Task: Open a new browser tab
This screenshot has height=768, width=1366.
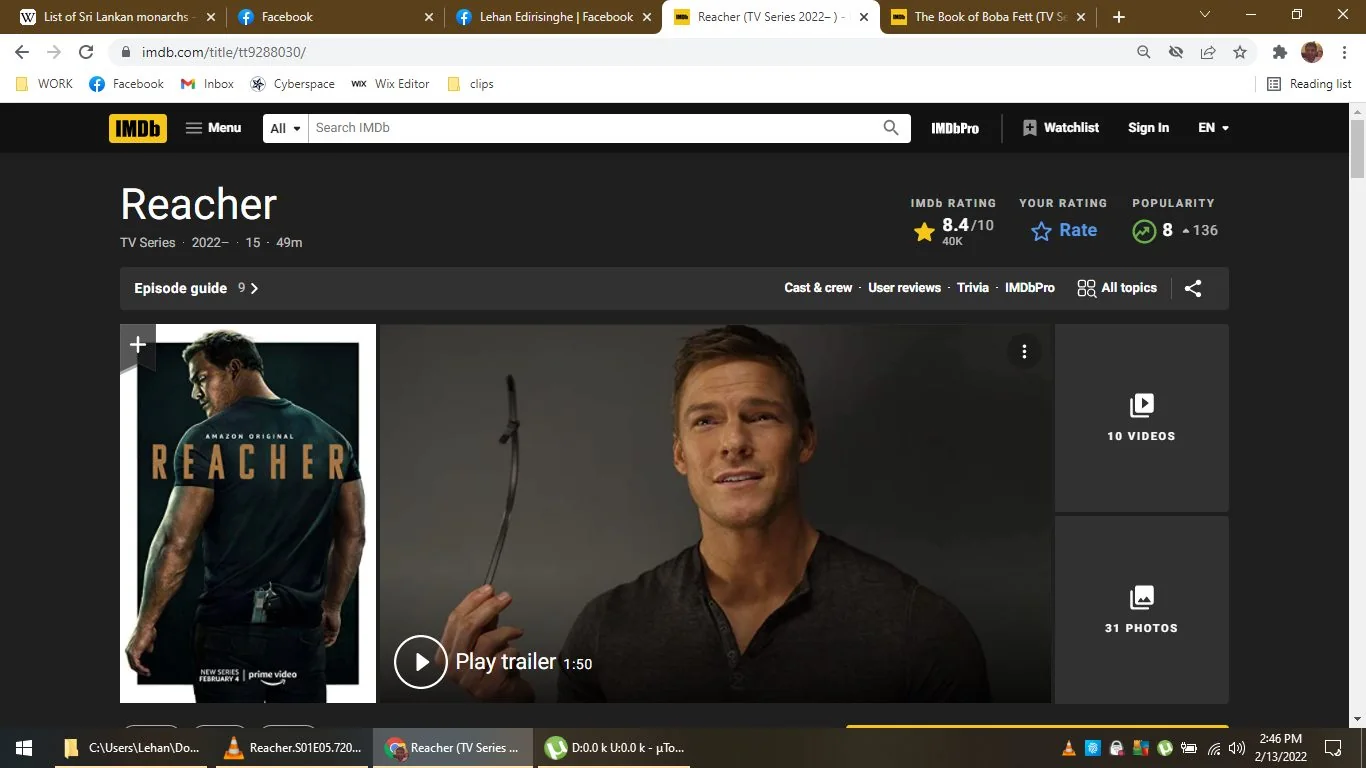Action: pos(1119,17)
